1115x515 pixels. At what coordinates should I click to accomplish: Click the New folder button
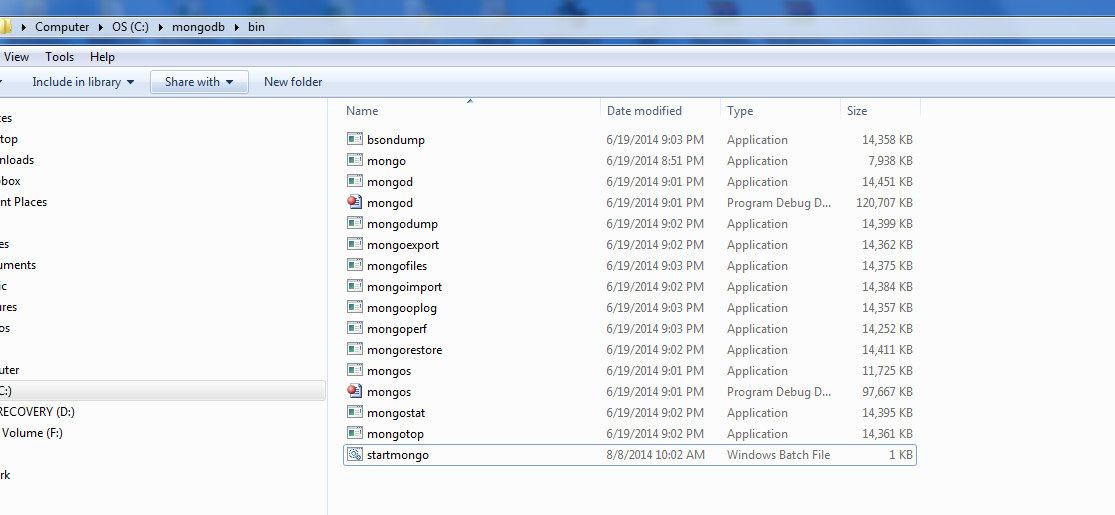click(293, 82)
